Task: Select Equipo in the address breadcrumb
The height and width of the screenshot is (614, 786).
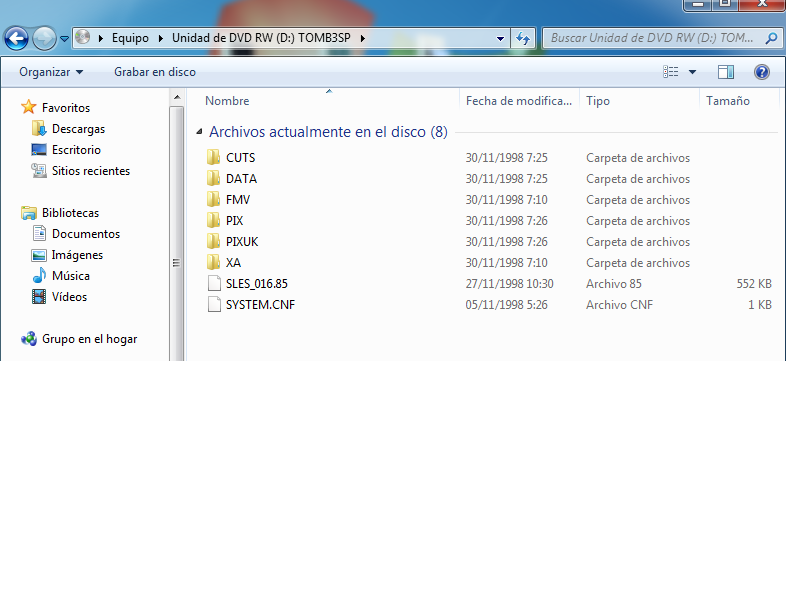Action: tap(130, 38)
